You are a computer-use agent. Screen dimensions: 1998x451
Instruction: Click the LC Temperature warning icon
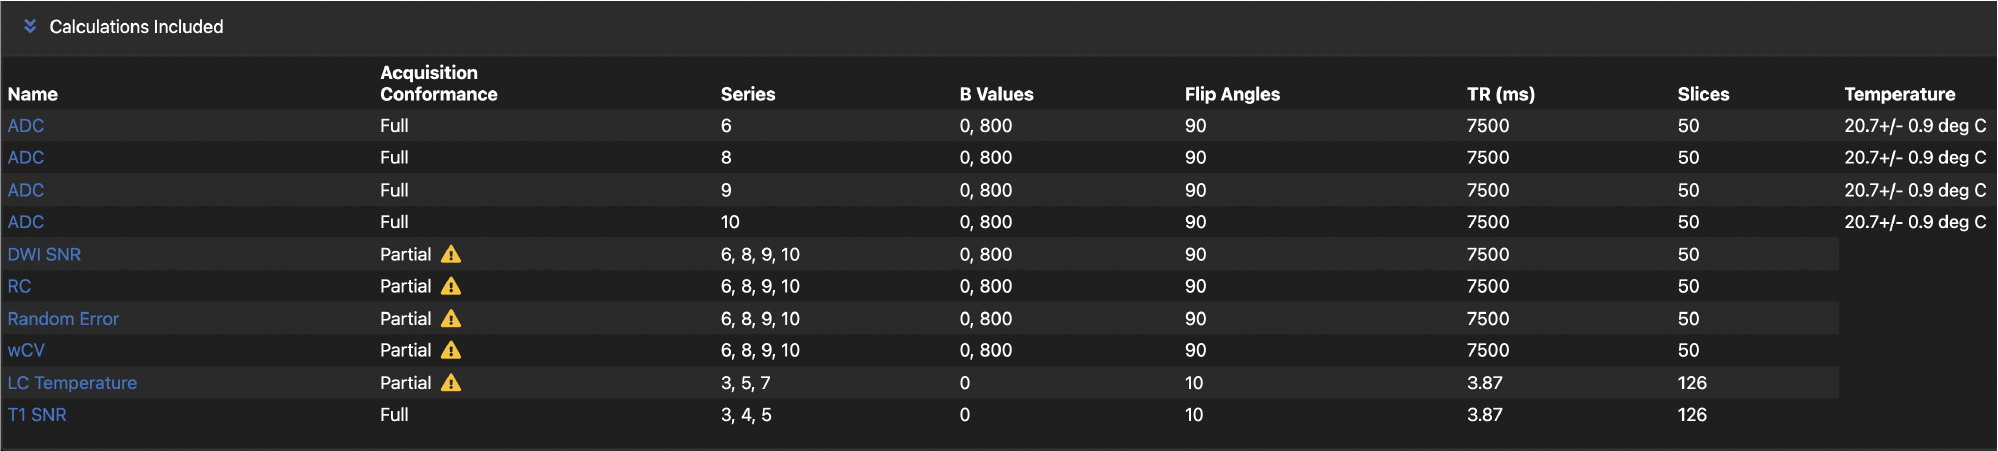coord(451,383)
